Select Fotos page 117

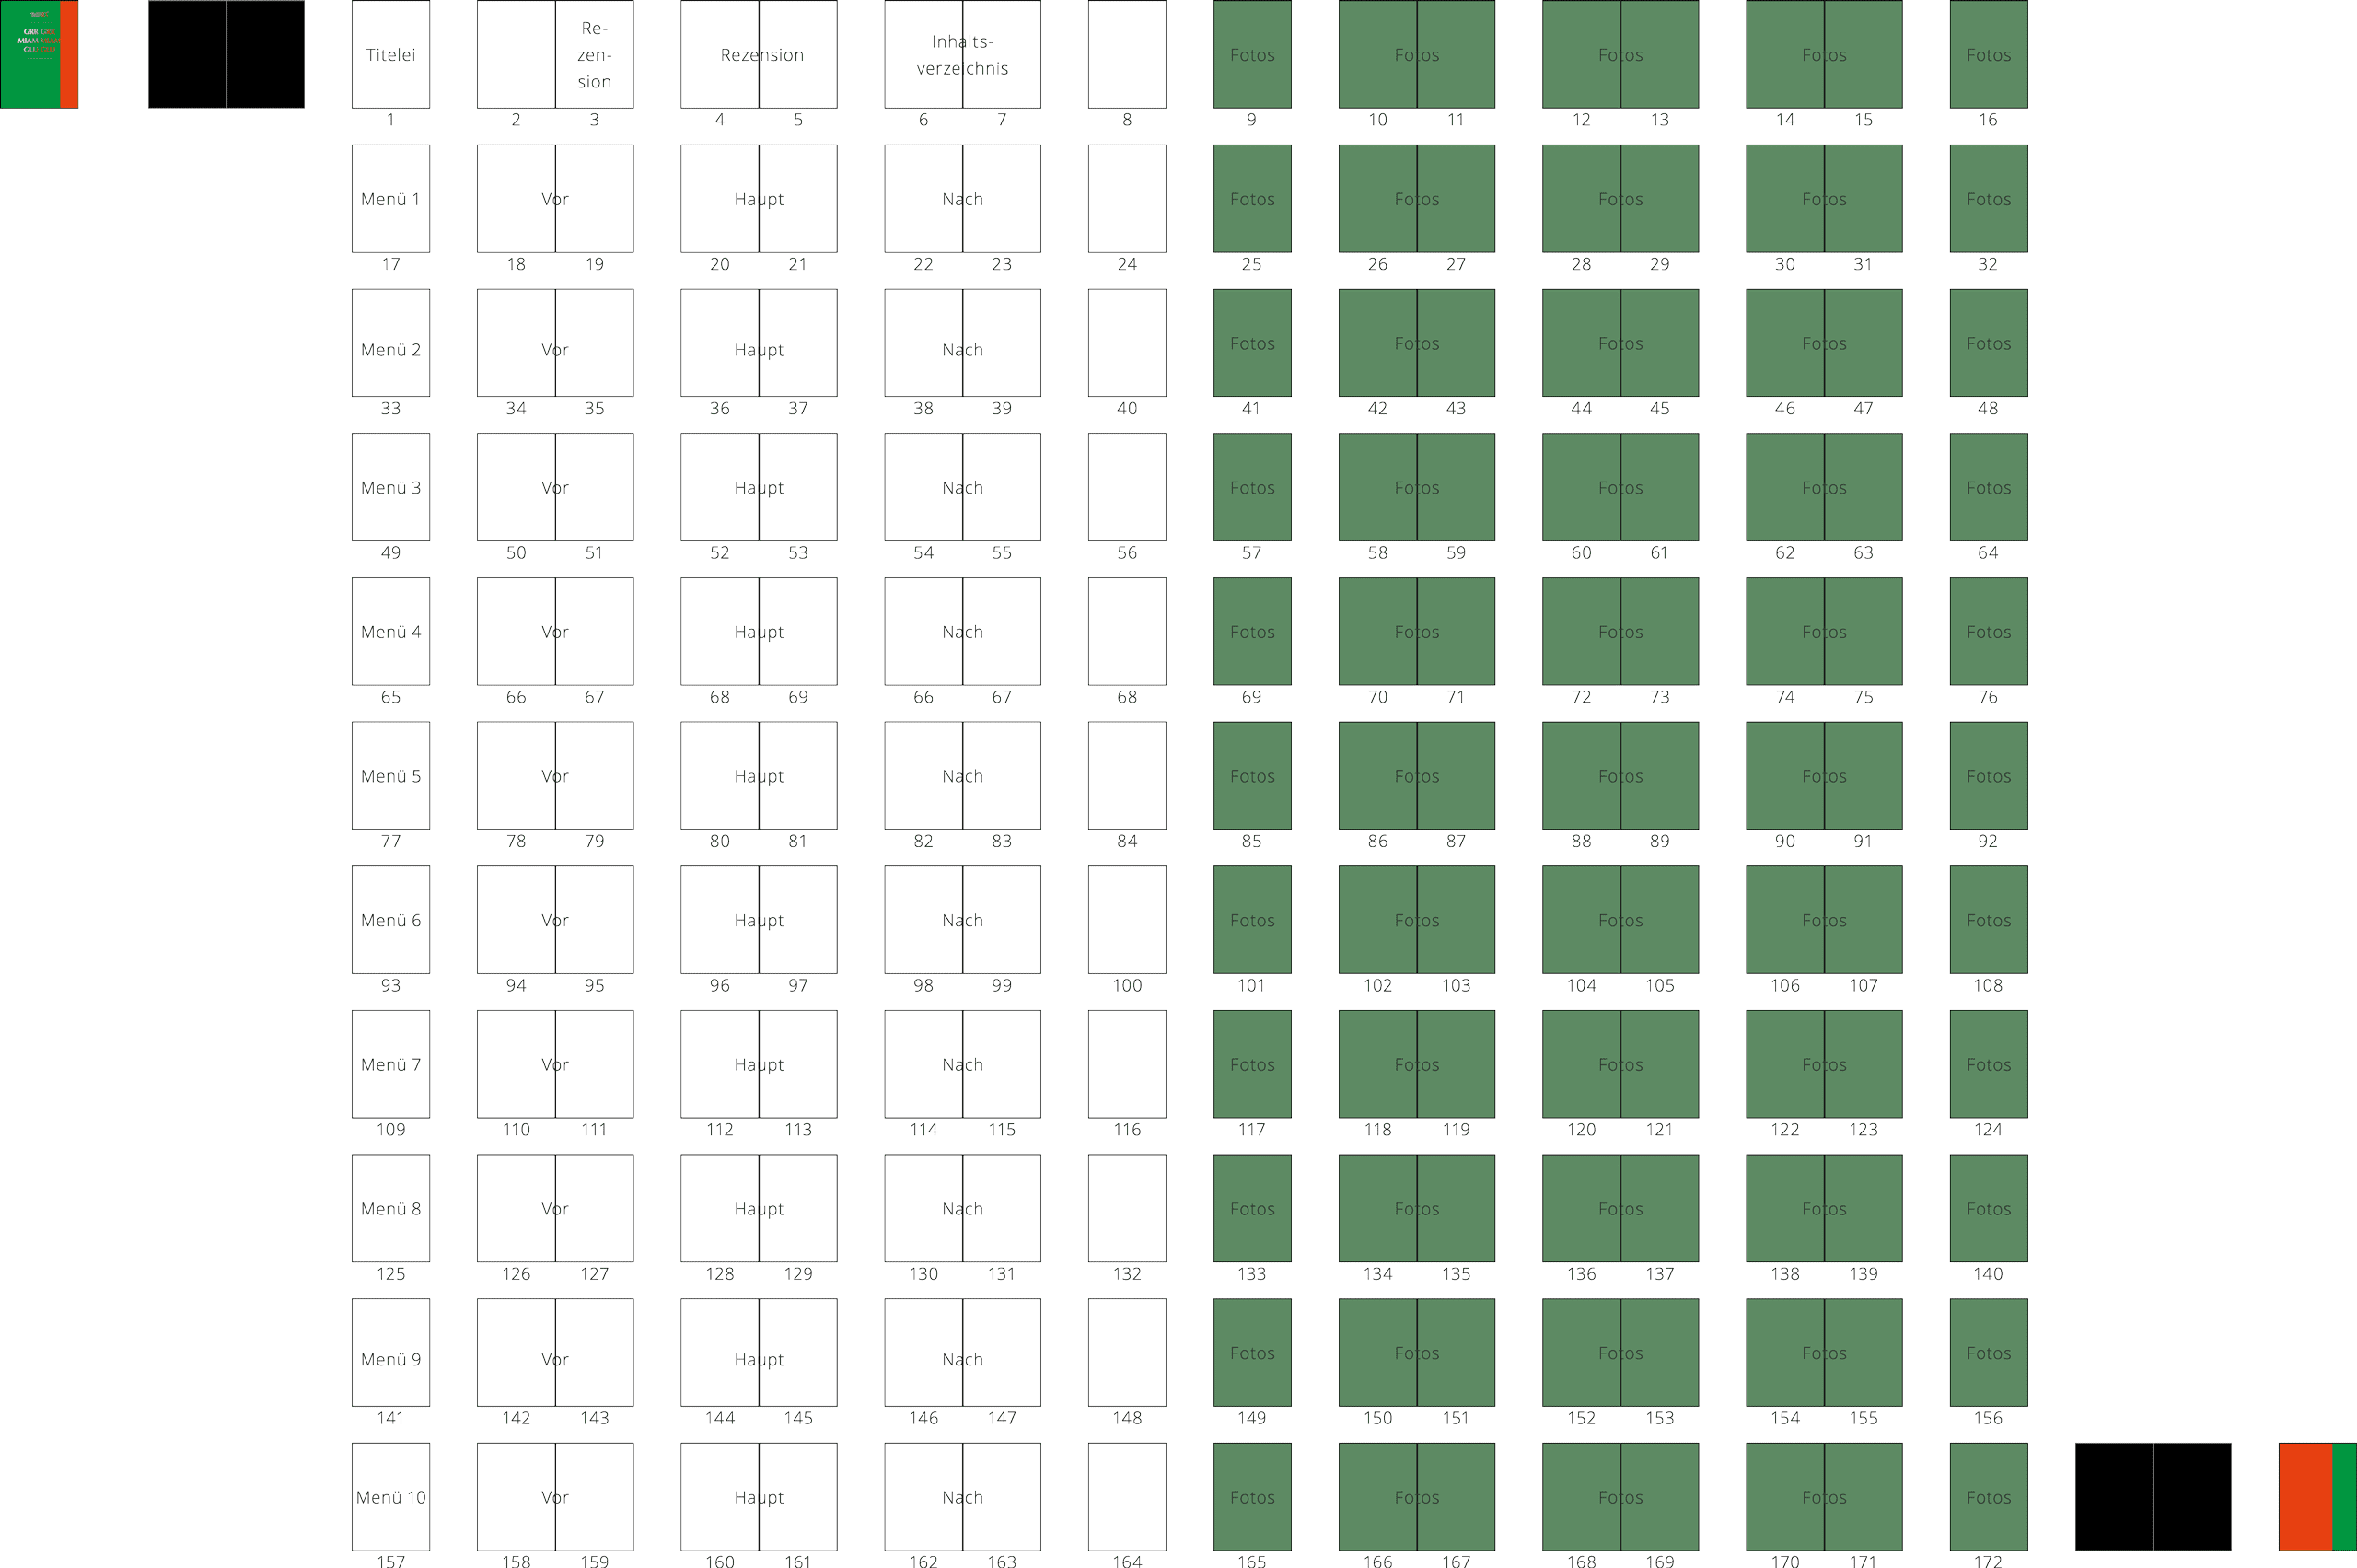[x=1252, y=1064]
